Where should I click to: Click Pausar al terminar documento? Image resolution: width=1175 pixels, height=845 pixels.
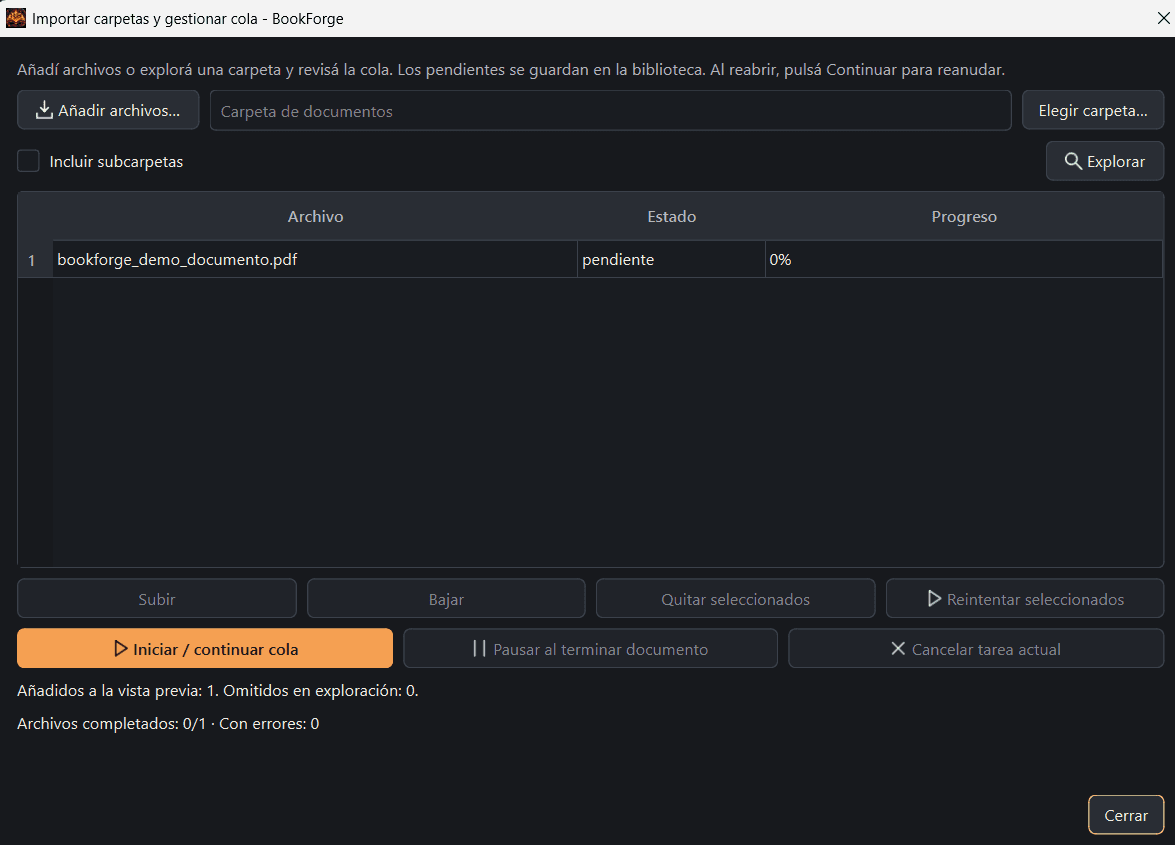point(590,648)
